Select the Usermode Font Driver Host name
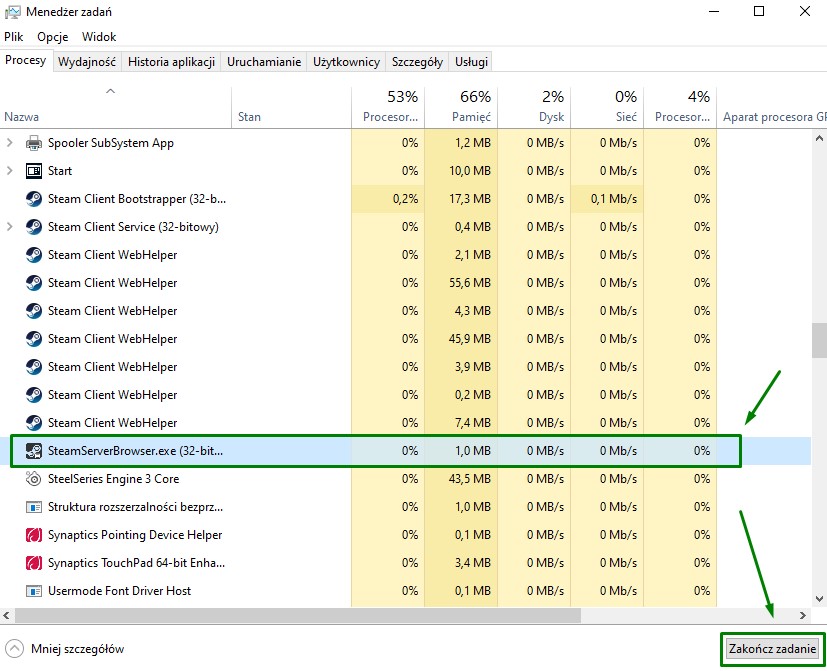Image resolution: width=827 pixels, height=671 pixels. 119,591
